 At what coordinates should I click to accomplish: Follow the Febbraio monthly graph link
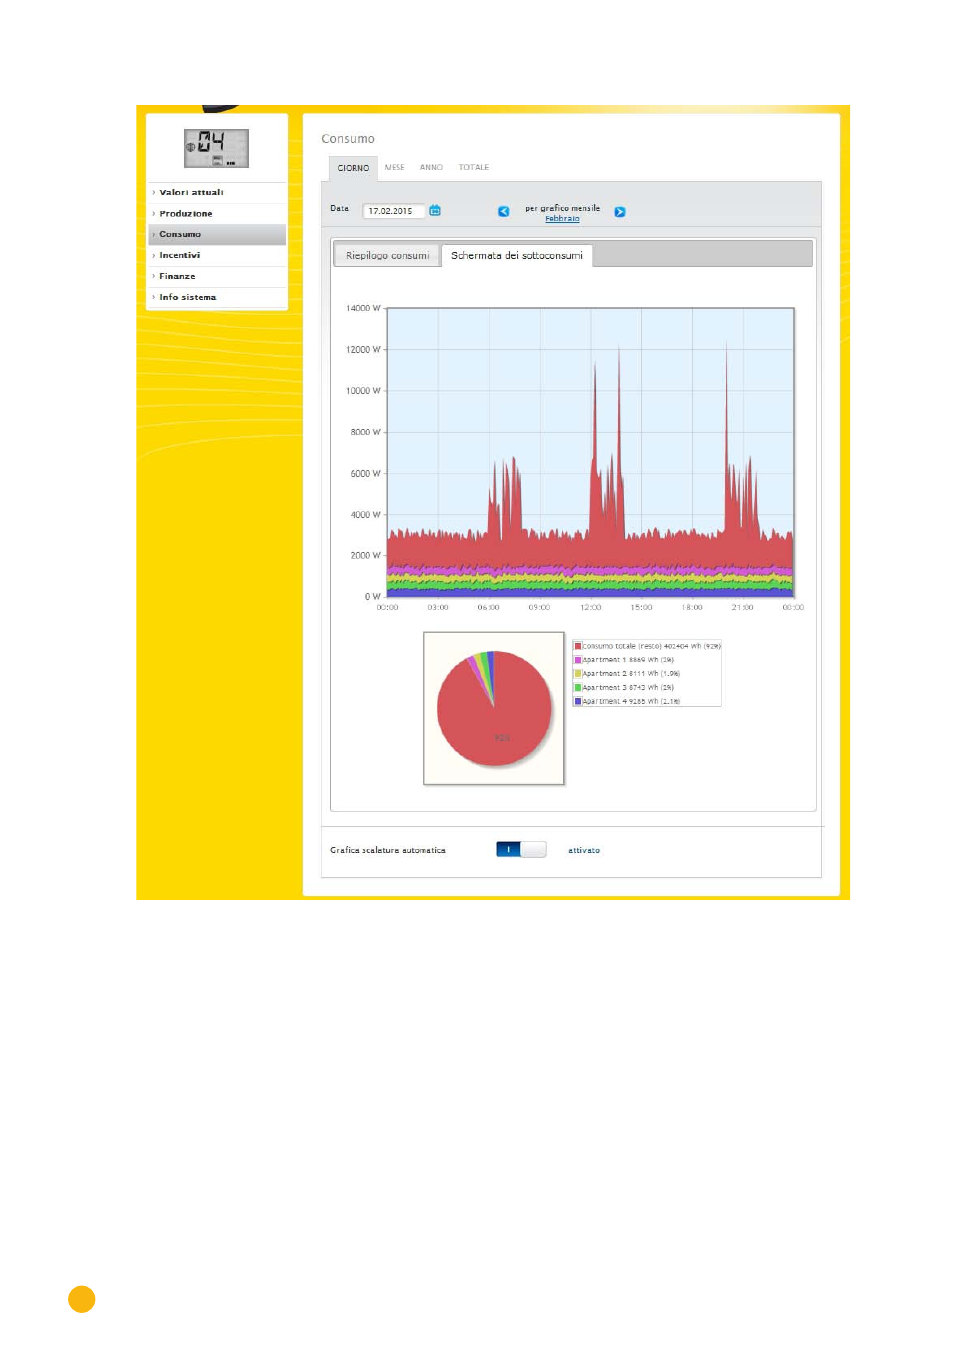click(562, 218)
